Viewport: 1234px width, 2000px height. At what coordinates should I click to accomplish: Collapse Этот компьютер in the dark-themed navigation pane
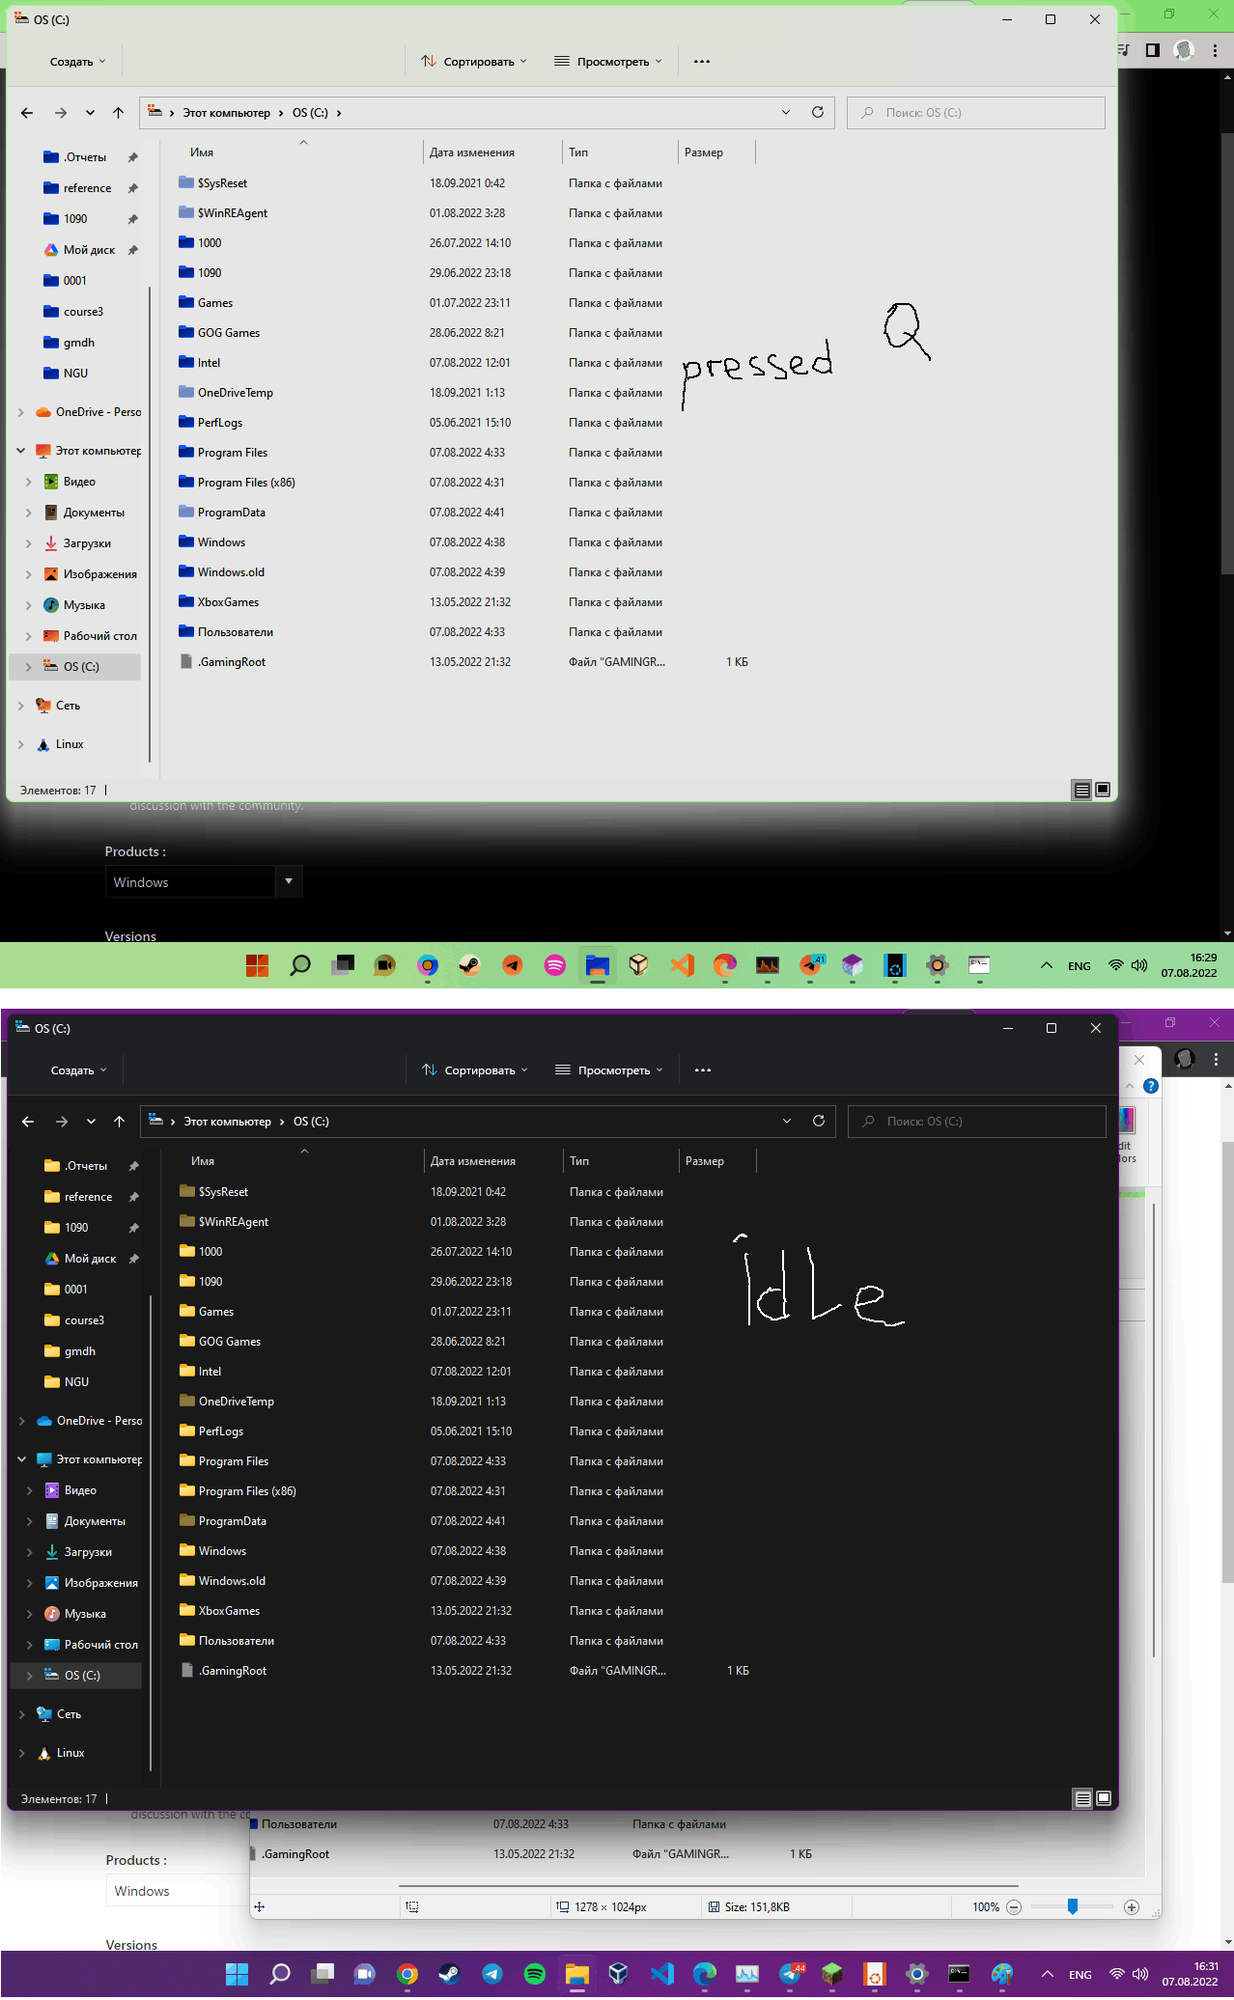(21, 1460)
